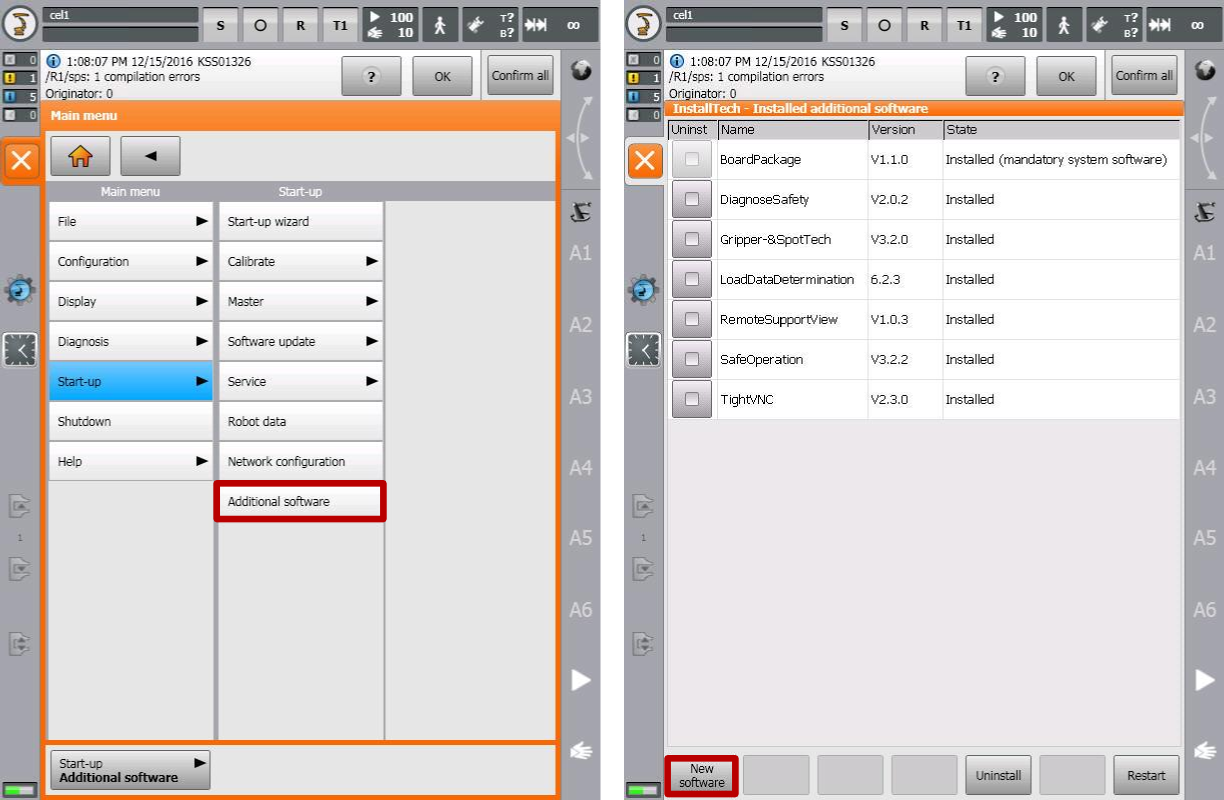1224x800 pixels.
Task: Click the language globe icon near Confirm all
Action: click(x=580, y=70)
